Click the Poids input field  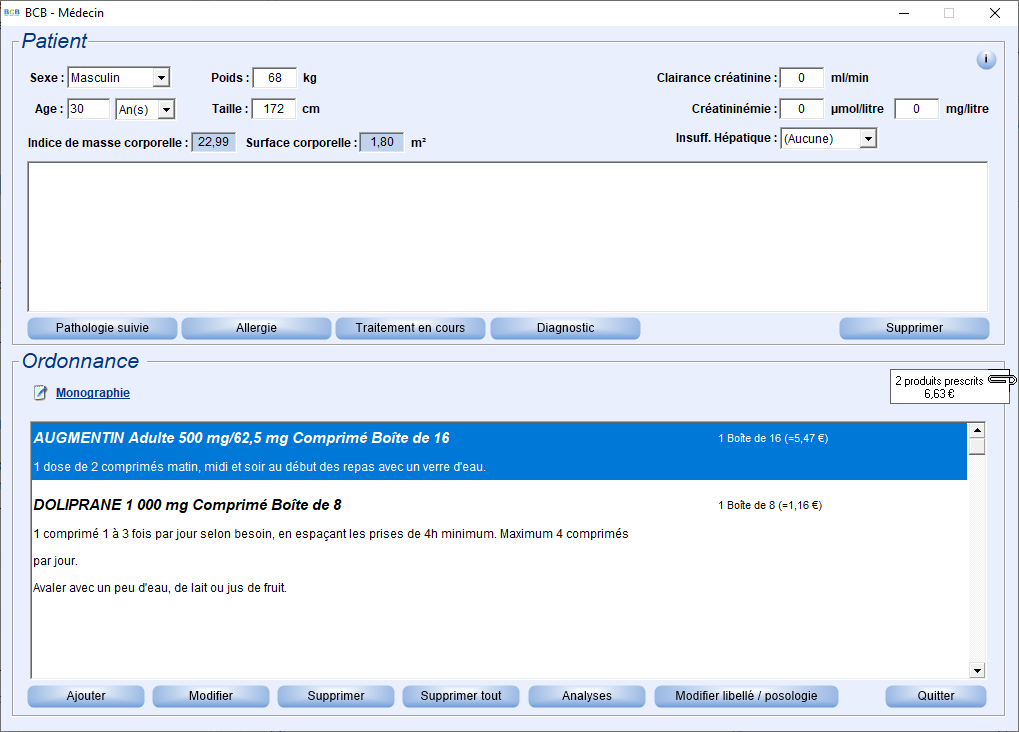click(x=275, y=78)
